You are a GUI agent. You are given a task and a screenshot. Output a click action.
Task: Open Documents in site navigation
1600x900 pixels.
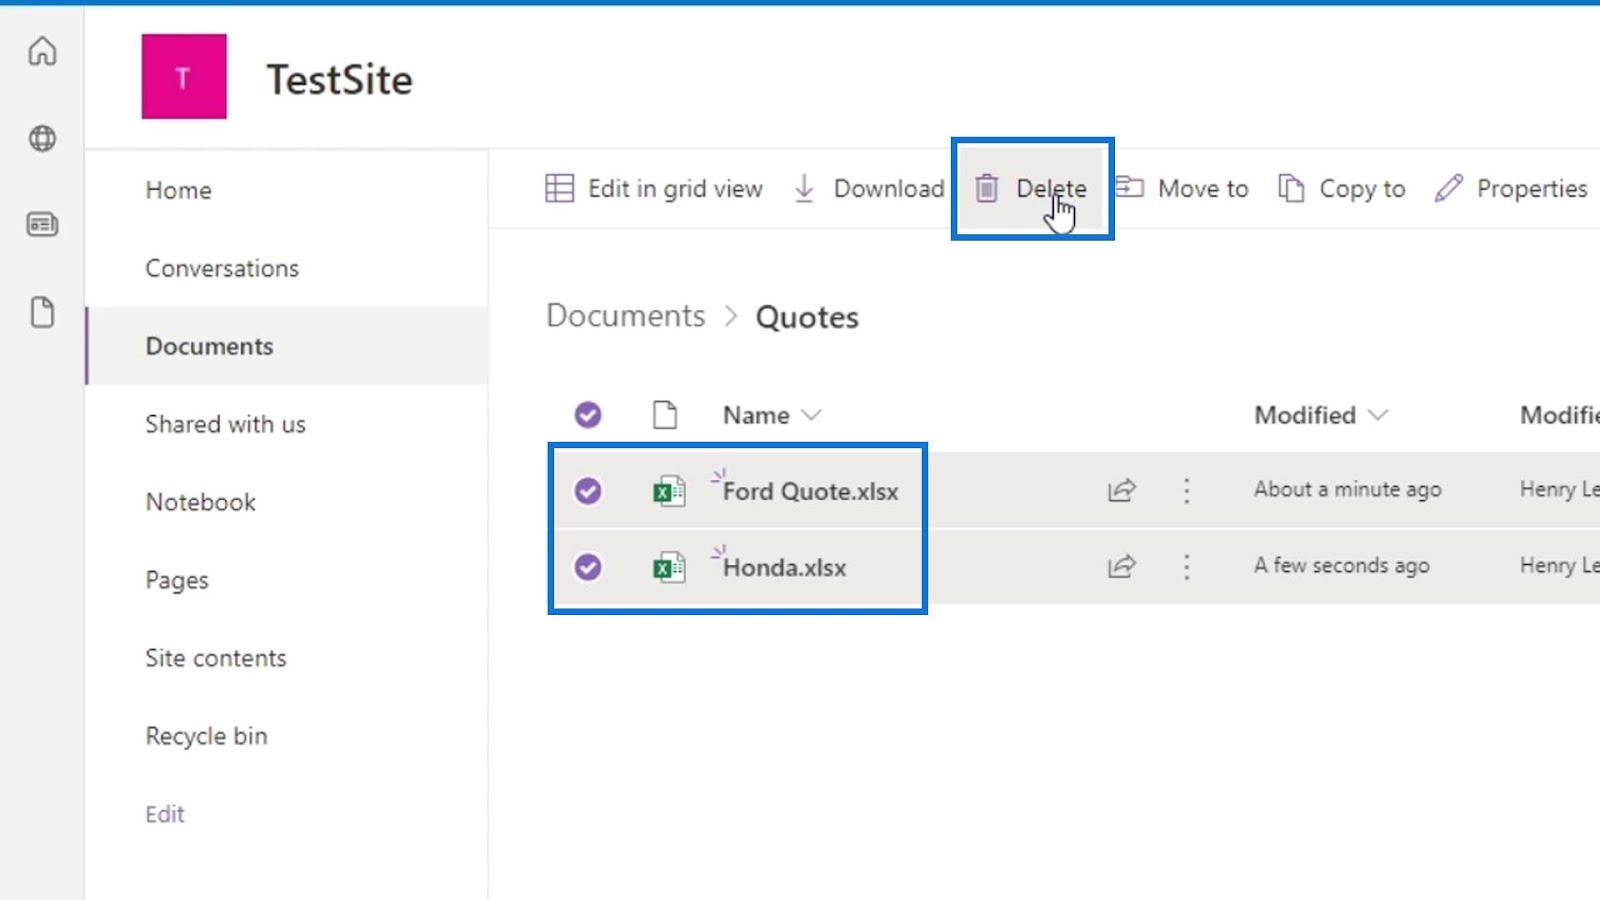tap(209, 346)
